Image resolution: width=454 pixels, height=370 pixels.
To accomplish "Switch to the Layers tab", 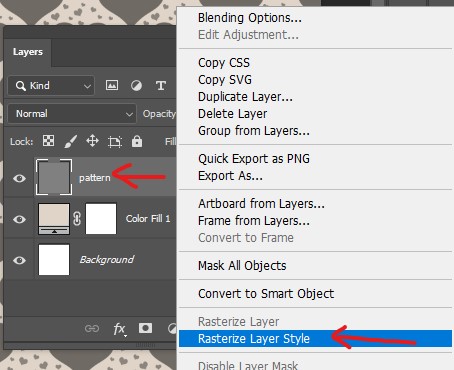I will [x=28, y=52].
